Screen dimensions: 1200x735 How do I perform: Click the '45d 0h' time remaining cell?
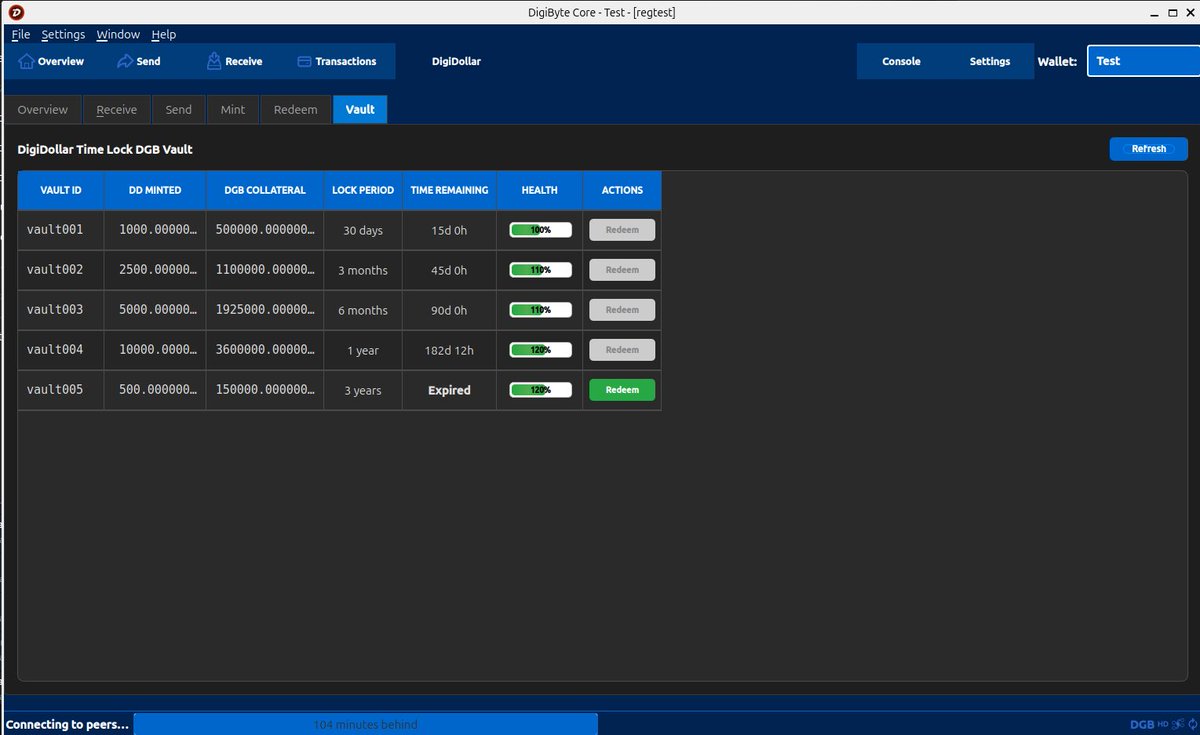449,270
